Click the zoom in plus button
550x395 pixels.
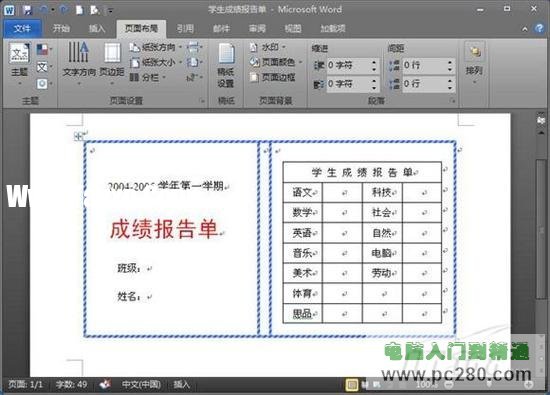click(529, 385)
